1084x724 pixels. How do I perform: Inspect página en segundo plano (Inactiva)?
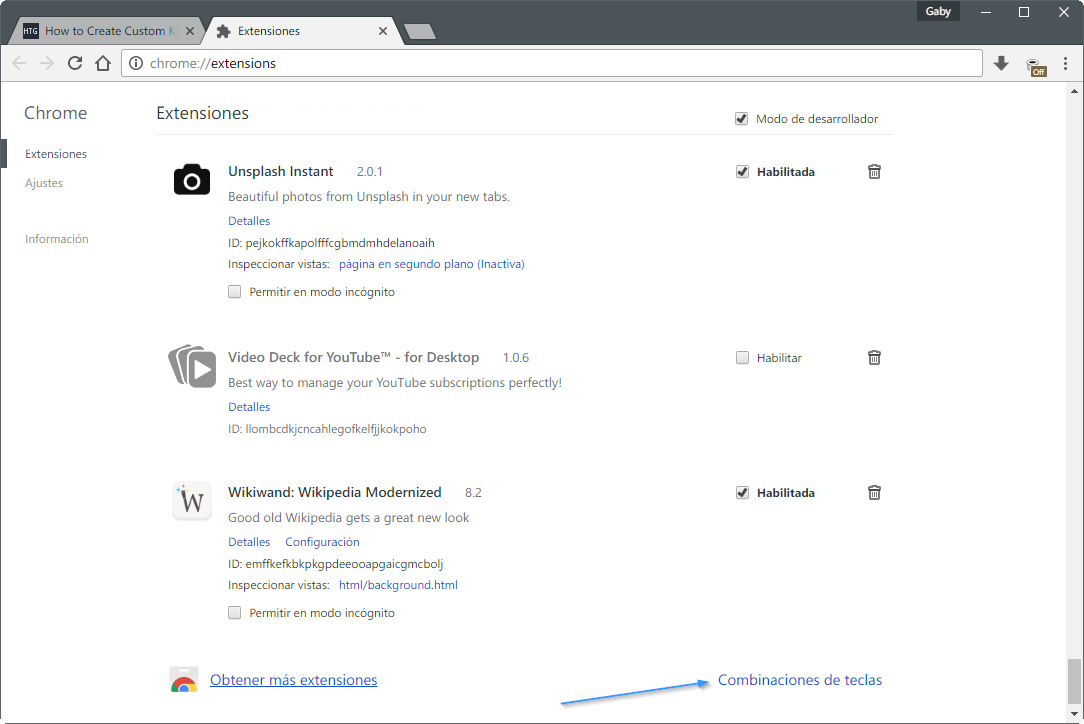(x=431, y=263)
